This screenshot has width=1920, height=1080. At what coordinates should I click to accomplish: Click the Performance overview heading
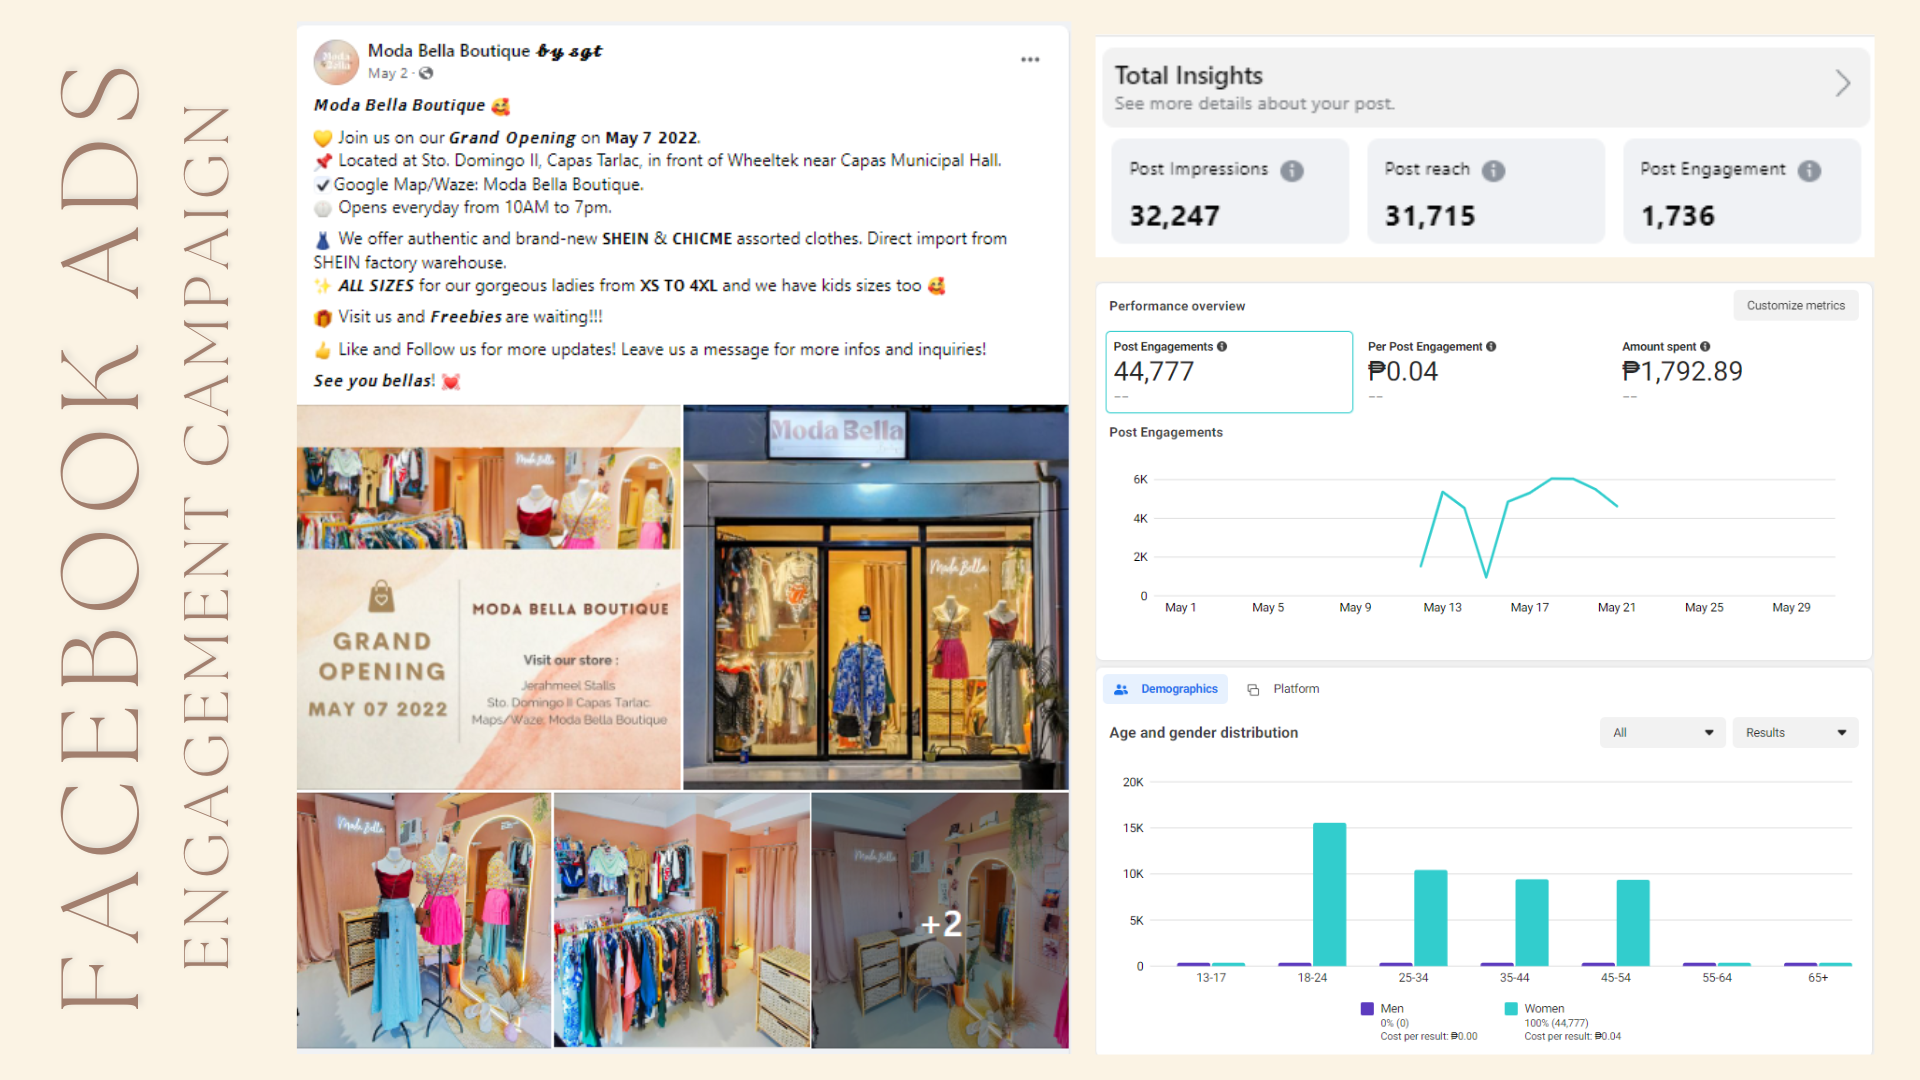(1177, 306)
